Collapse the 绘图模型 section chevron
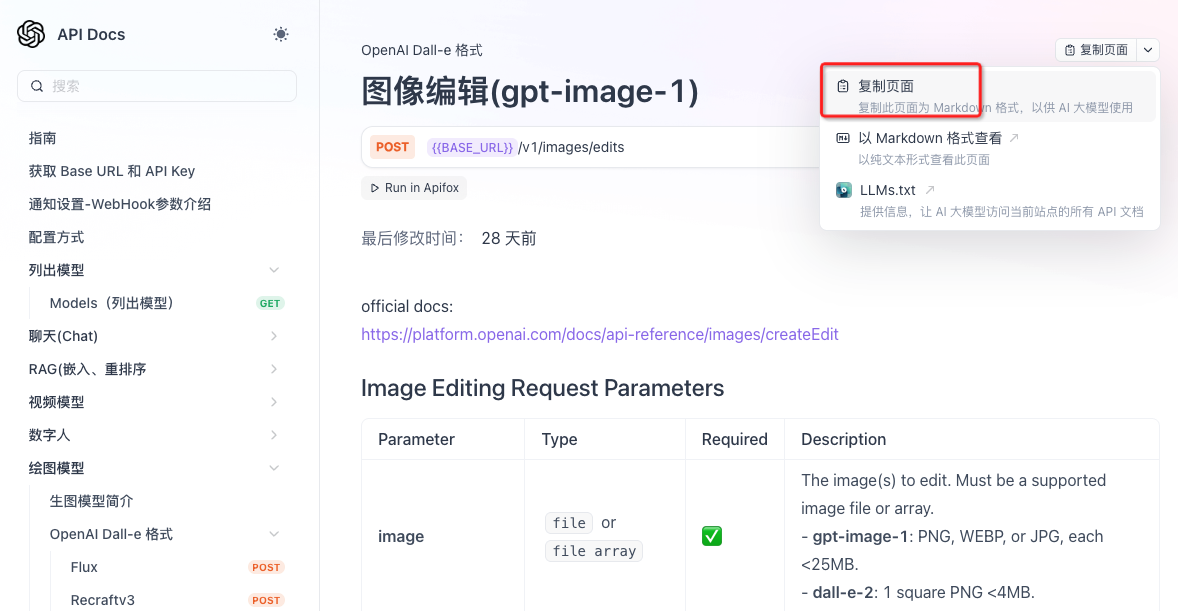Viewport: 1178px width, 611px height. pyautogui.click(x=274, y=468)
